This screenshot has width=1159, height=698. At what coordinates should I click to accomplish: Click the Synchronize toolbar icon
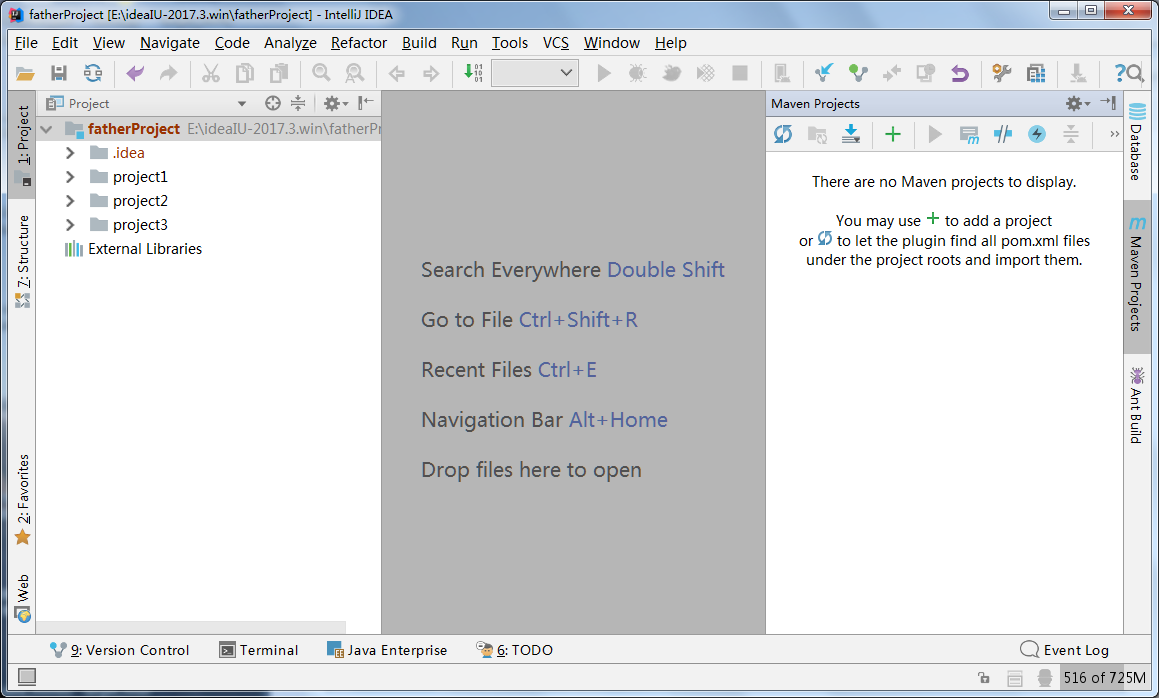(92, 73)
